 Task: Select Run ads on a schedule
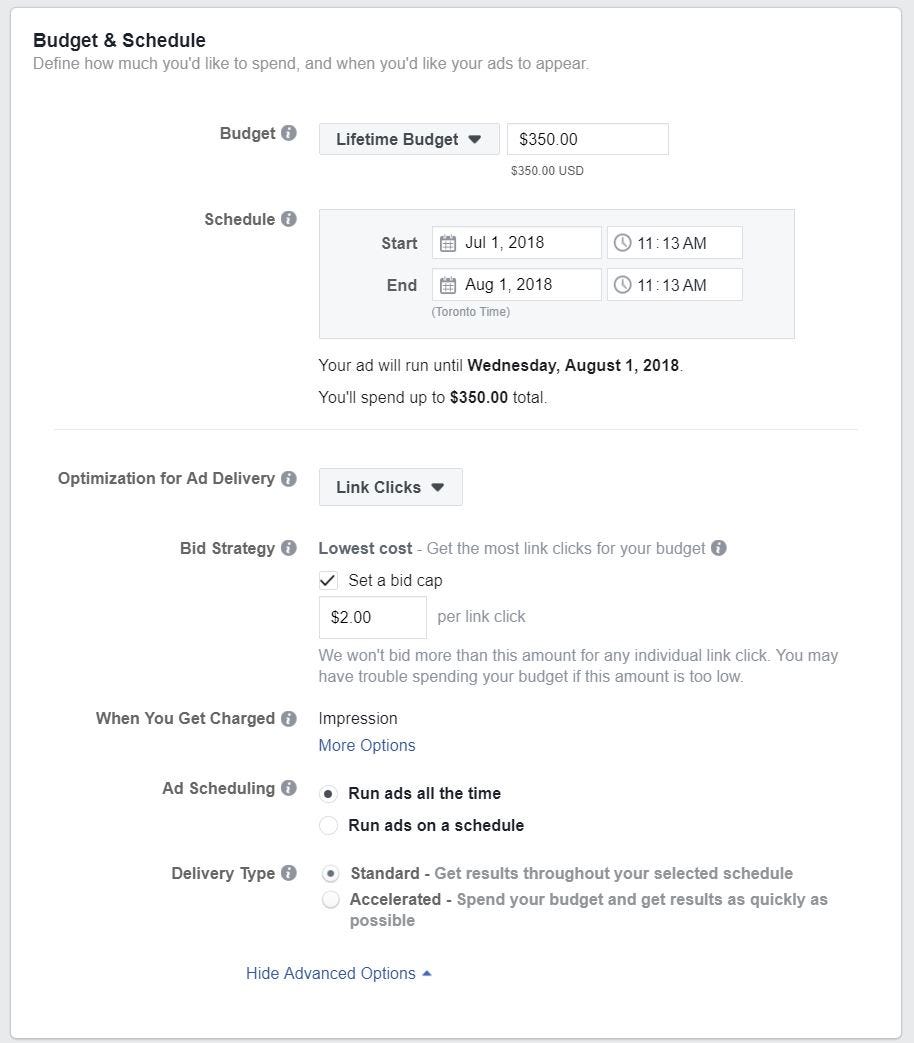(328, 825)
